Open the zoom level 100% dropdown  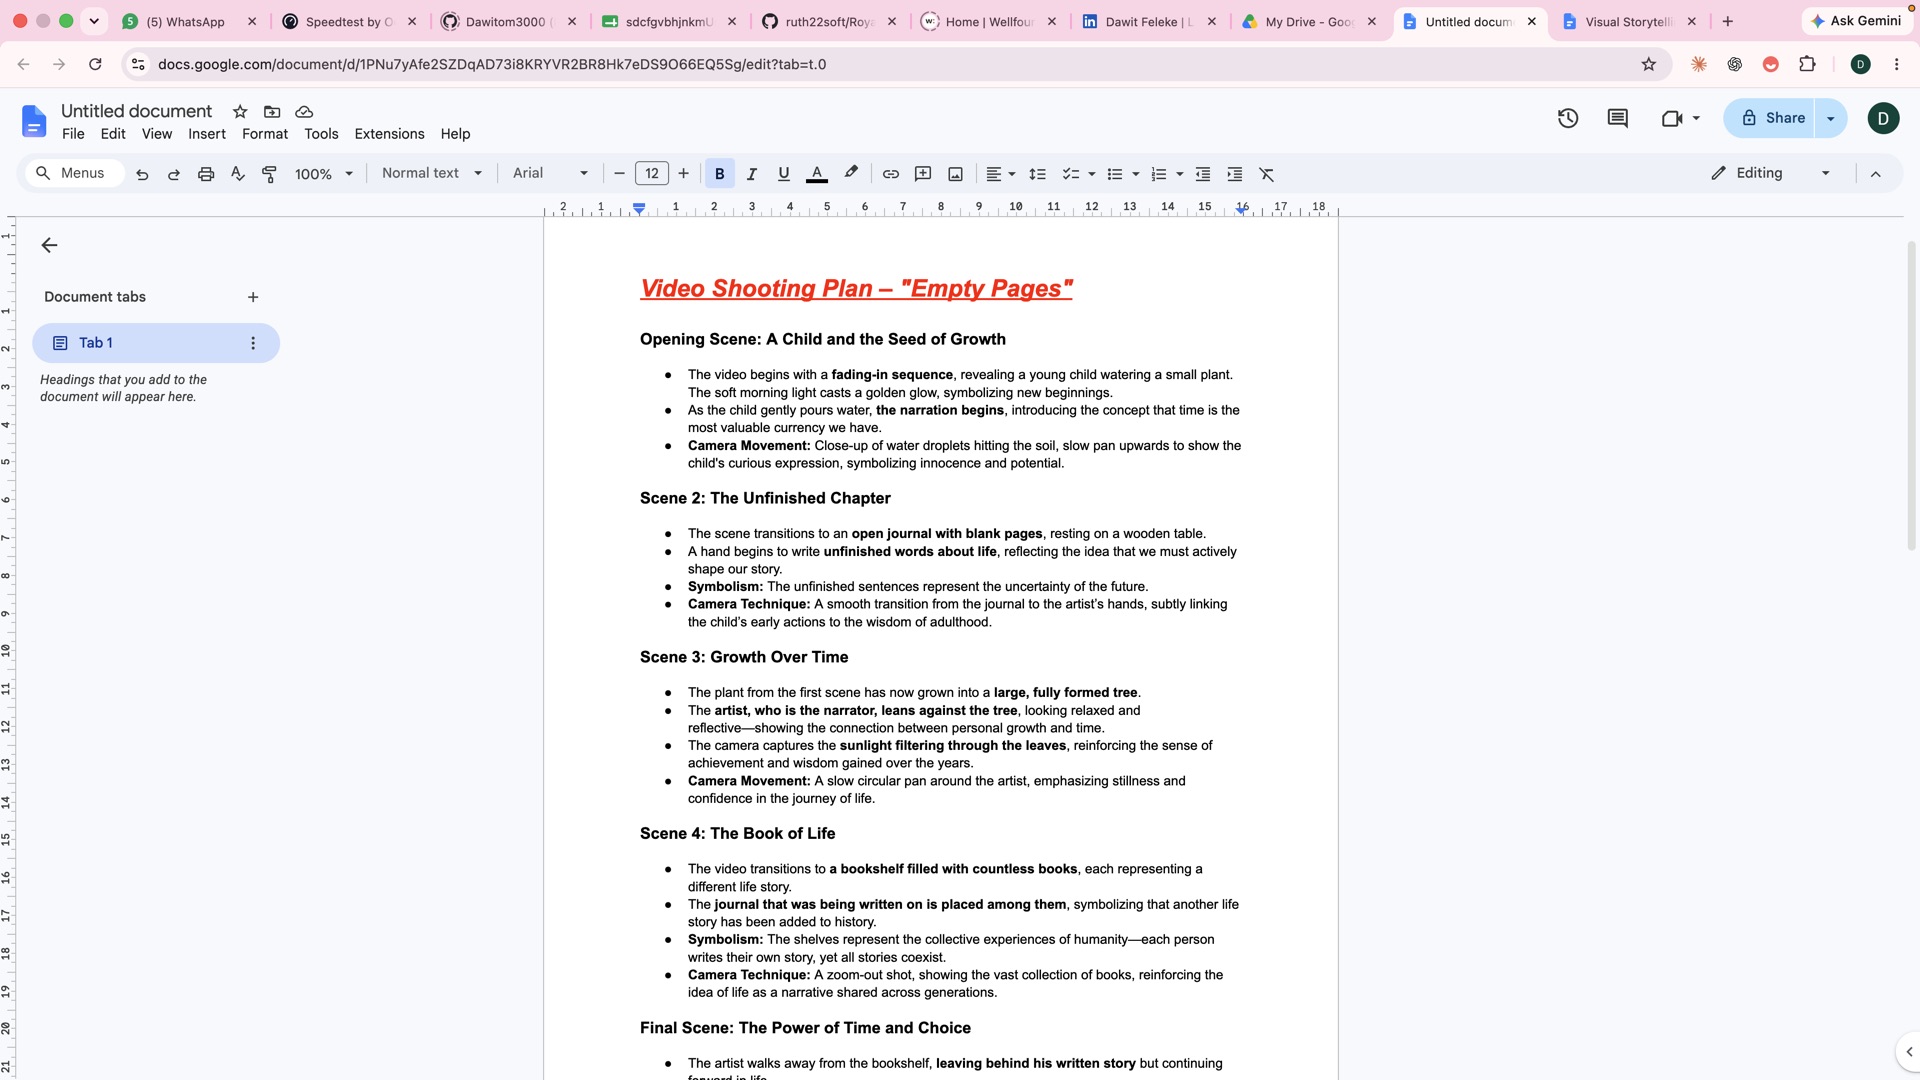pos(324,174)
